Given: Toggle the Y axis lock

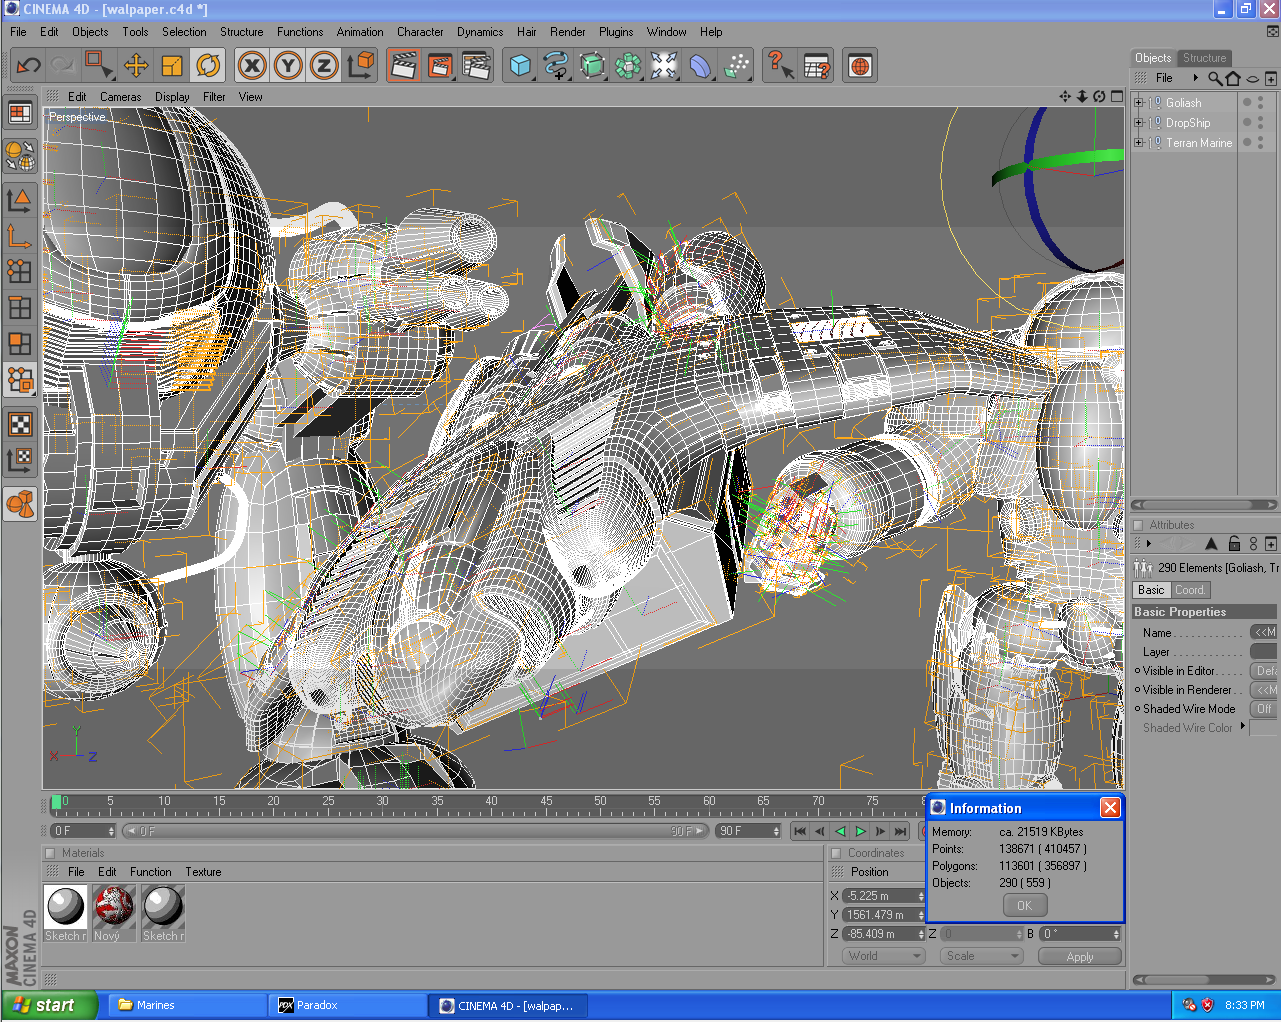Looking at the screenshot, I should (288, 66).
